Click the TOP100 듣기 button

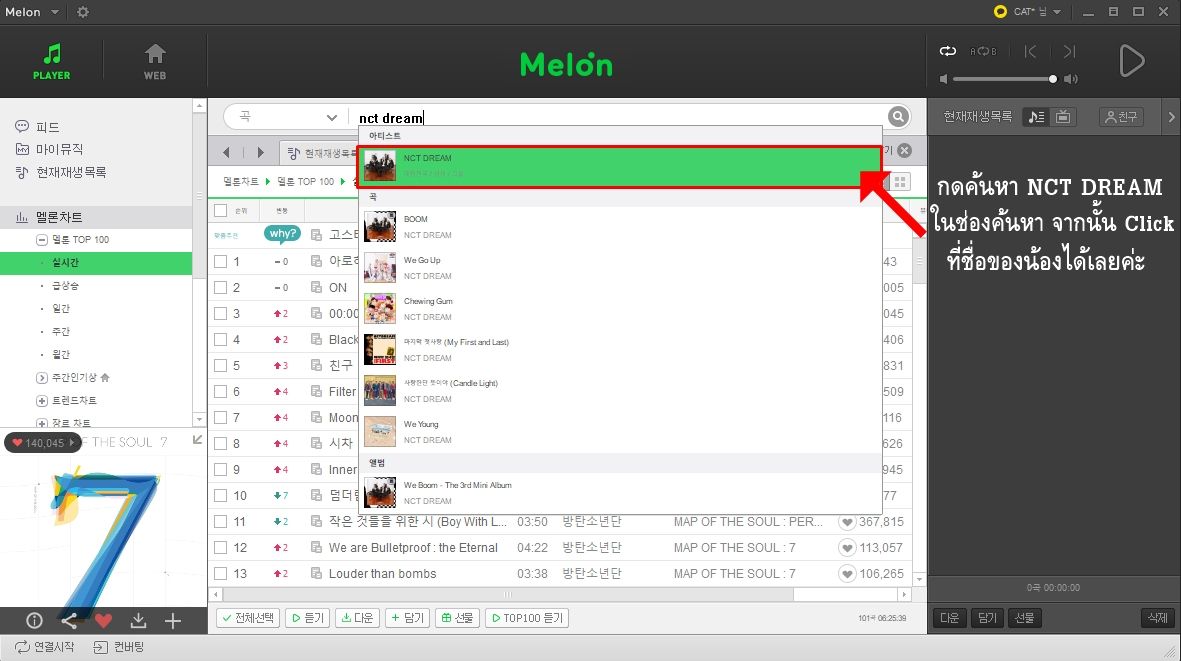click(x=526, y=618)
